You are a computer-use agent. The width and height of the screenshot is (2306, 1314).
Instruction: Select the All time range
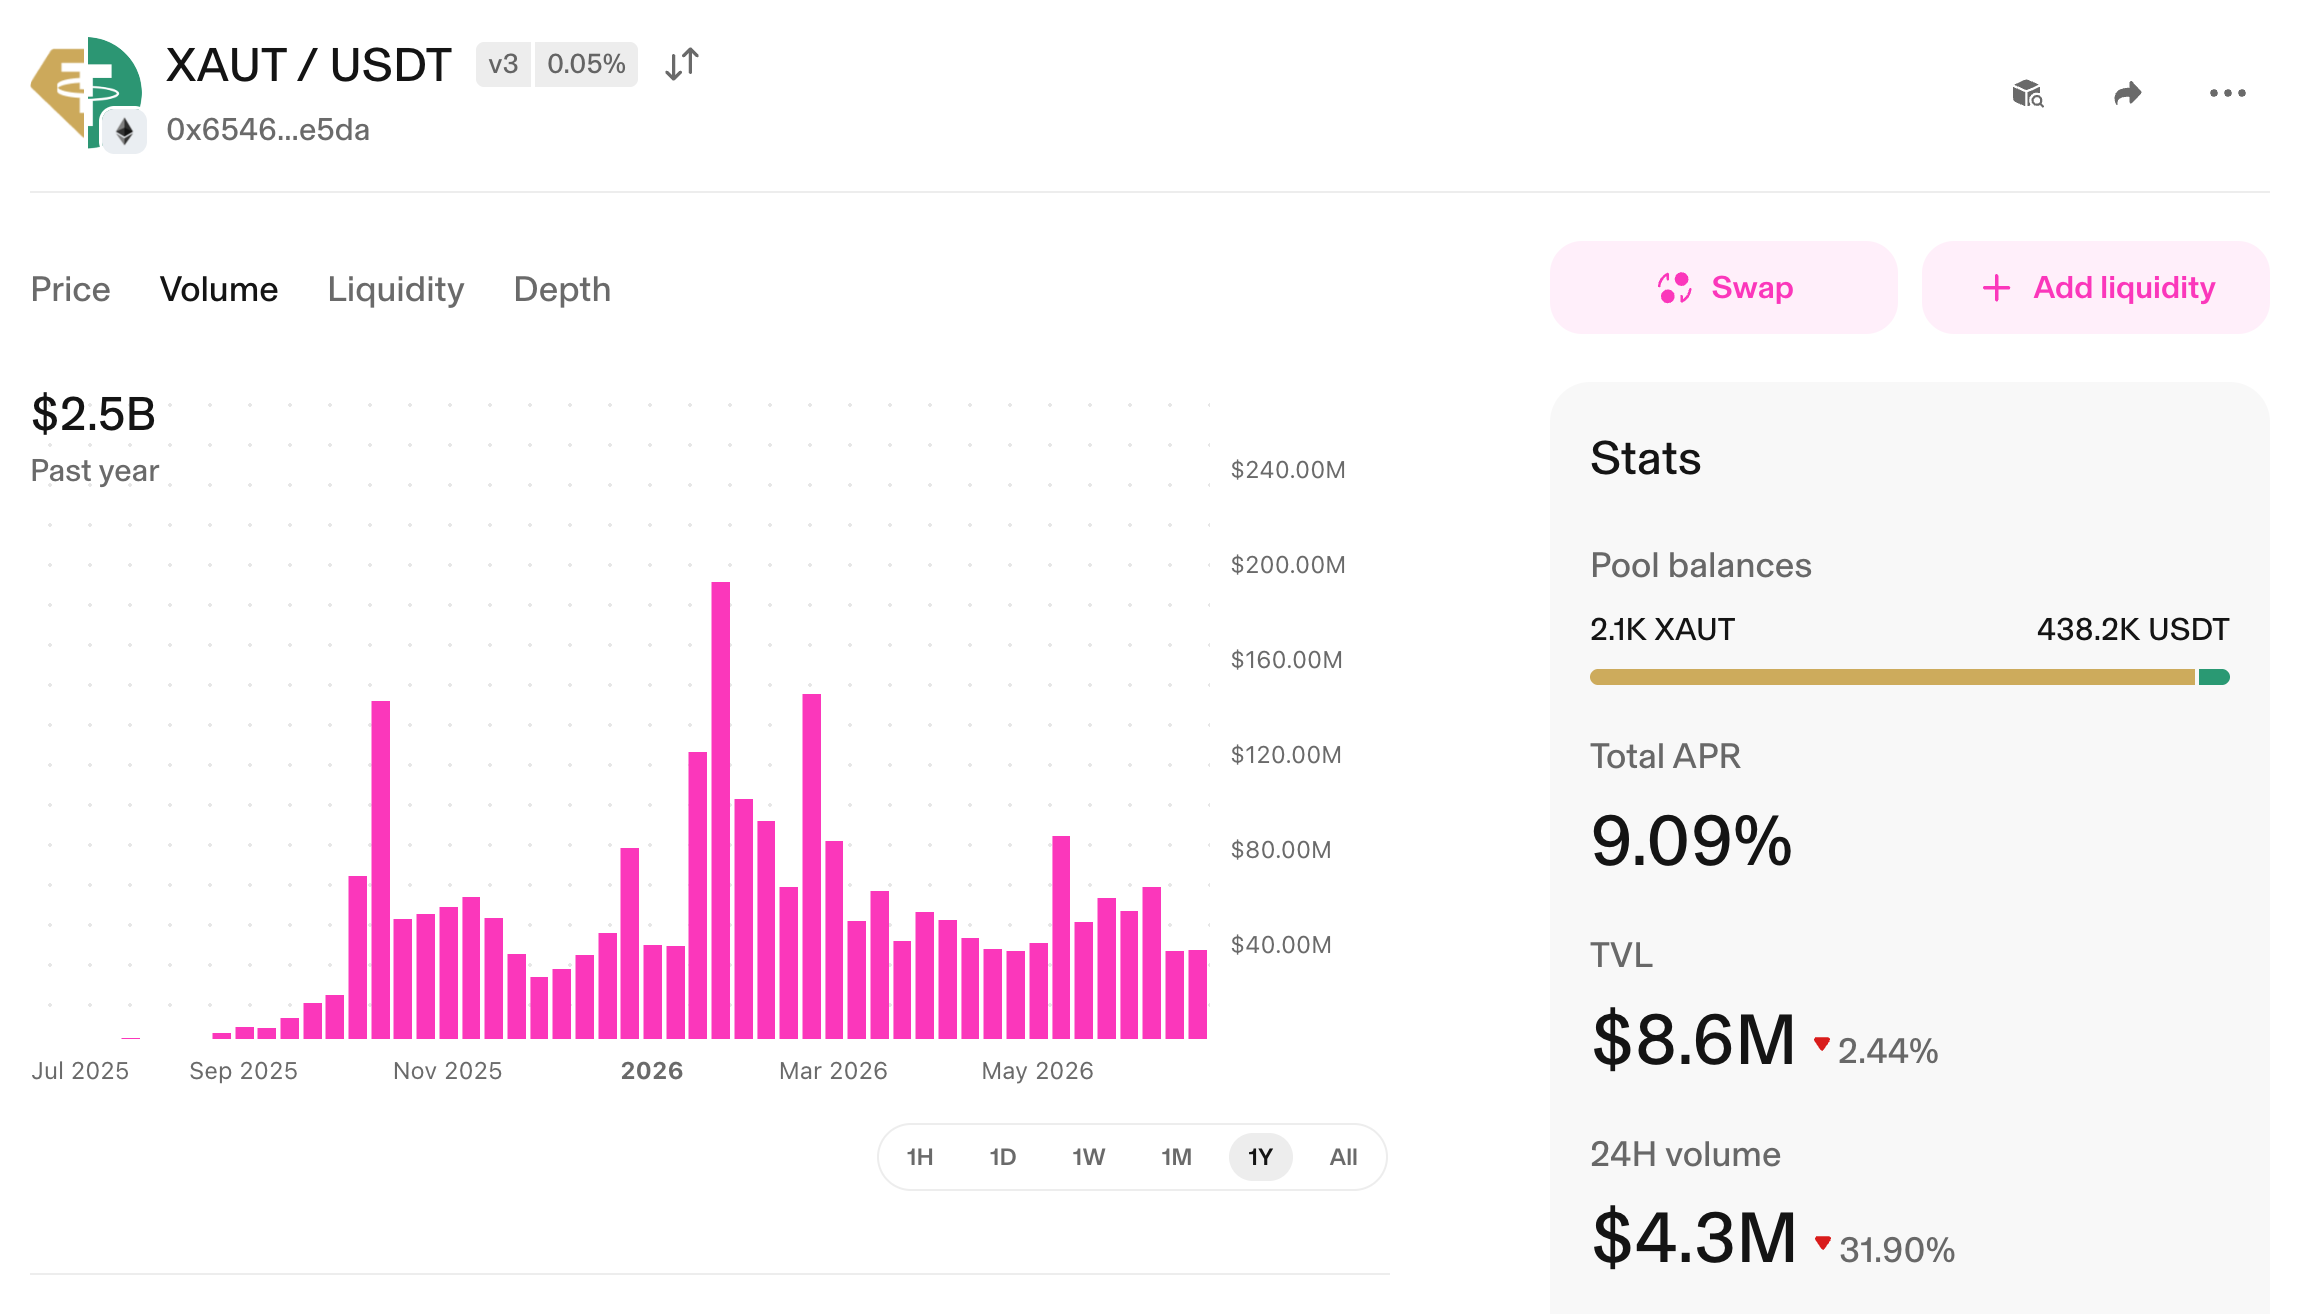tap(1343, 1157)
